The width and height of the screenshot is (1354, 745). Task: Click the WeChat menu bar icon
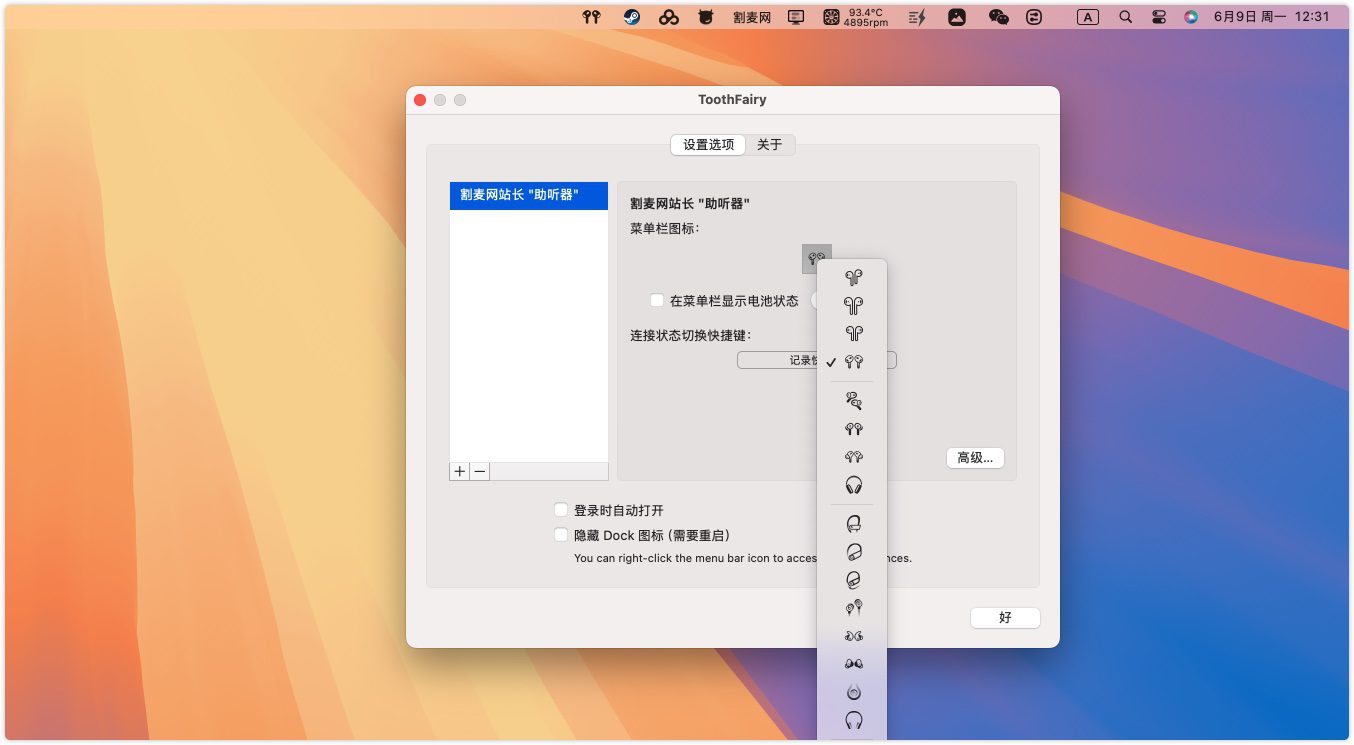[998, 17]
